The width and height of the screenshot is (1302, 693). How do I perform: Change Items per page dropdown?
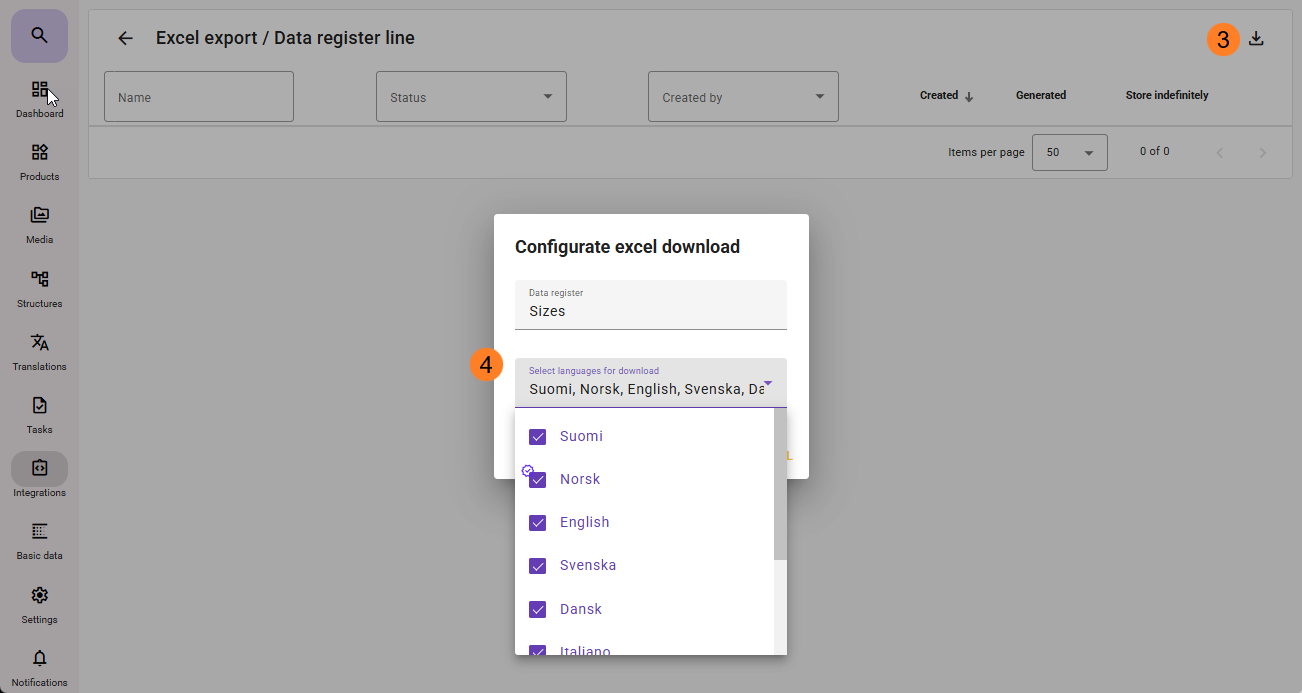click(x=1069, y=153)
